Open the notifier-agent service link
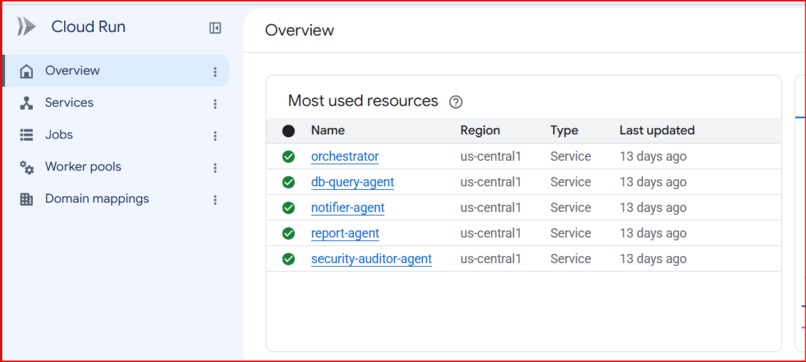 [348, 208]
